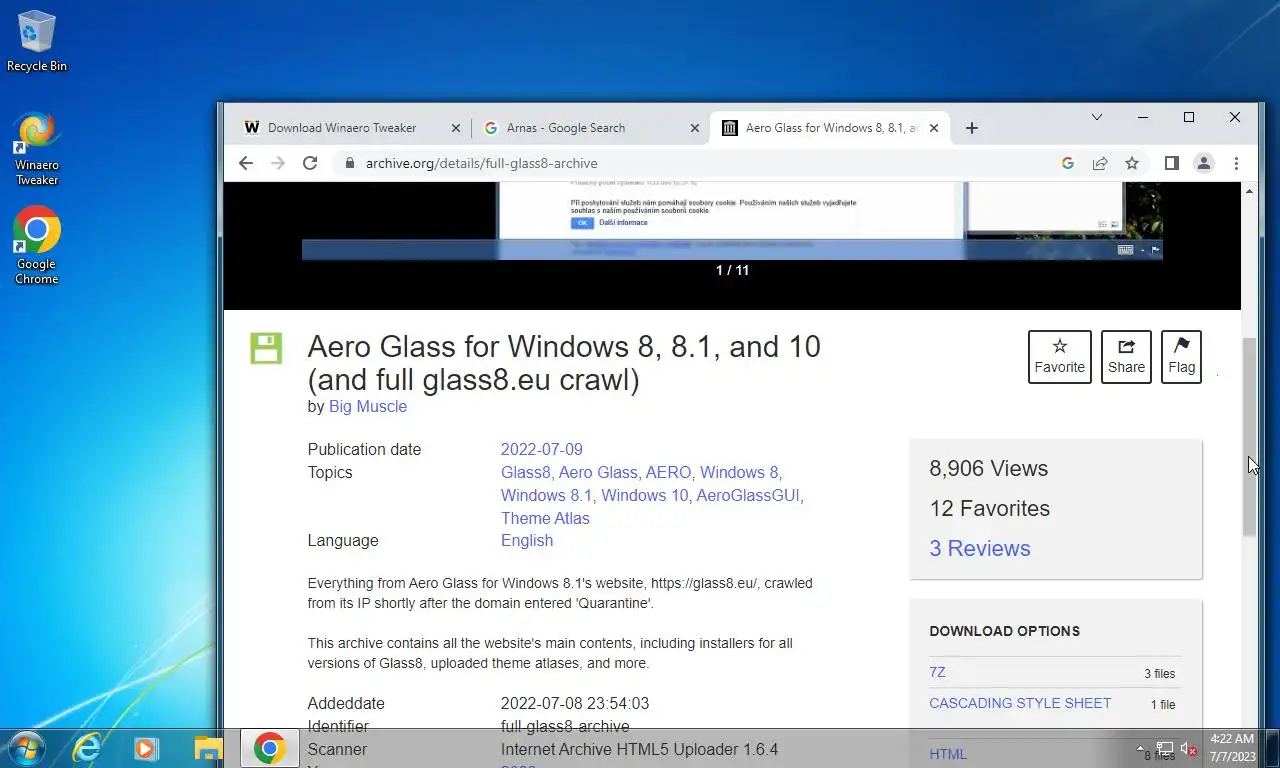The image size is (1280, 768).
Task: Select the Aero Glass for Windows tab
Action: (x=830, y=128)
